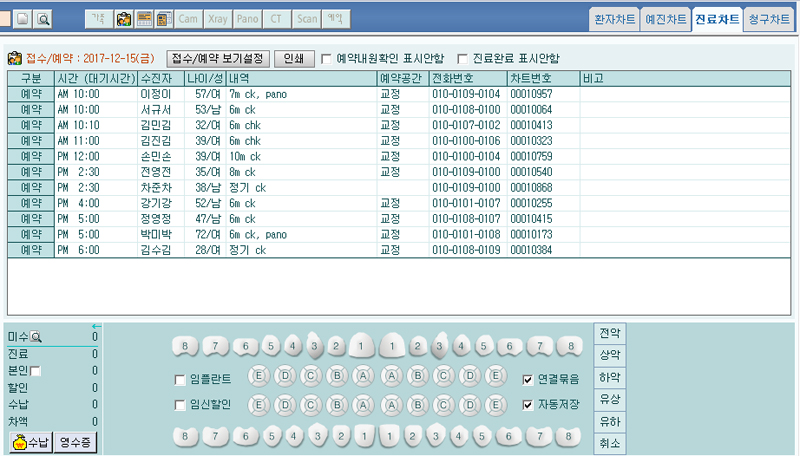
Task: Click the new document icon in toolbar
Action: [x=23, y=19]
